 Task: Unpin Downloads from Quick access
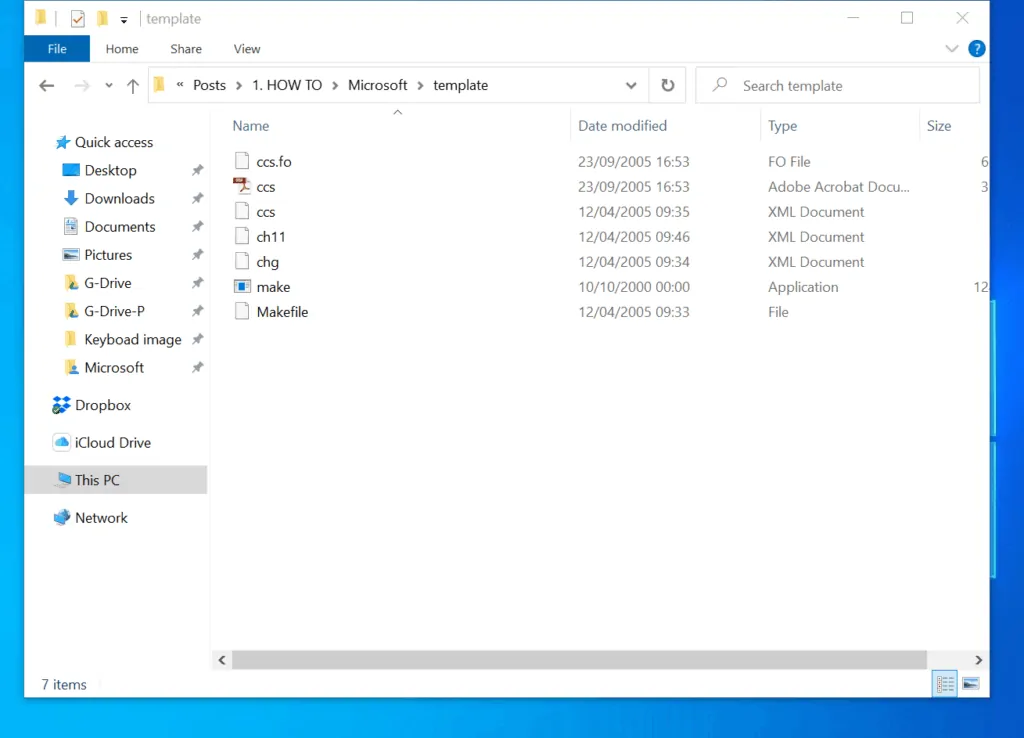(196, 198)
